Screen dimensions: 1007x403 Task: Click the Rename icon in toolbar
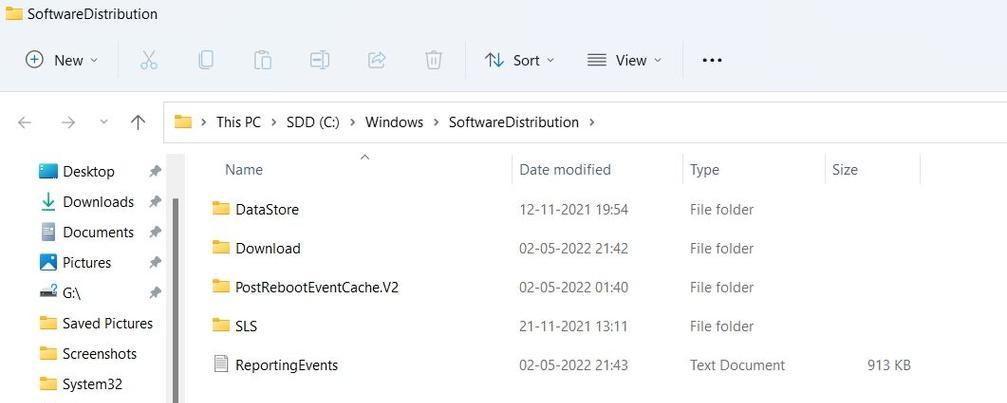click(x=320, y=60)
